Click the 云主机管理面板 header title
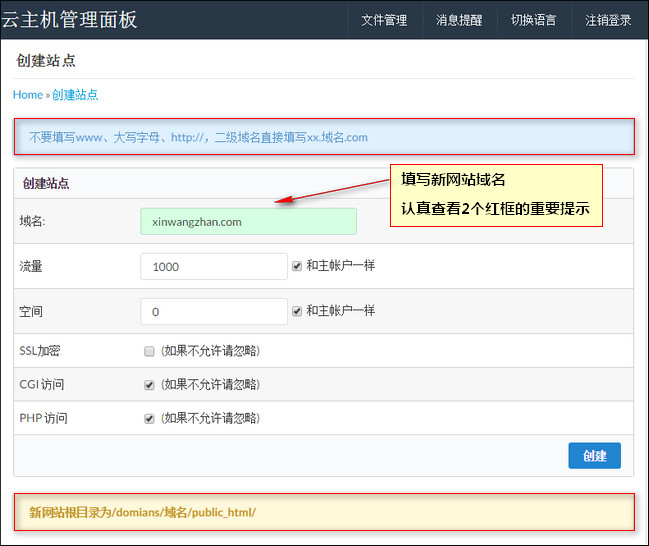 point(69,19)
